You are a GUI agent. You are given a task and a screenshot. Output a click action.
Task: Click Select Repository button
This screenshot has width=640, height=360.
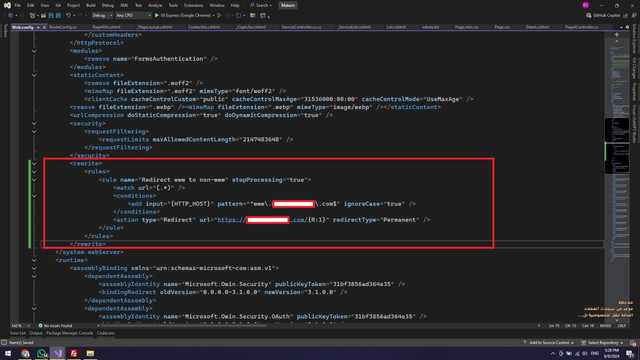point(602,343)
